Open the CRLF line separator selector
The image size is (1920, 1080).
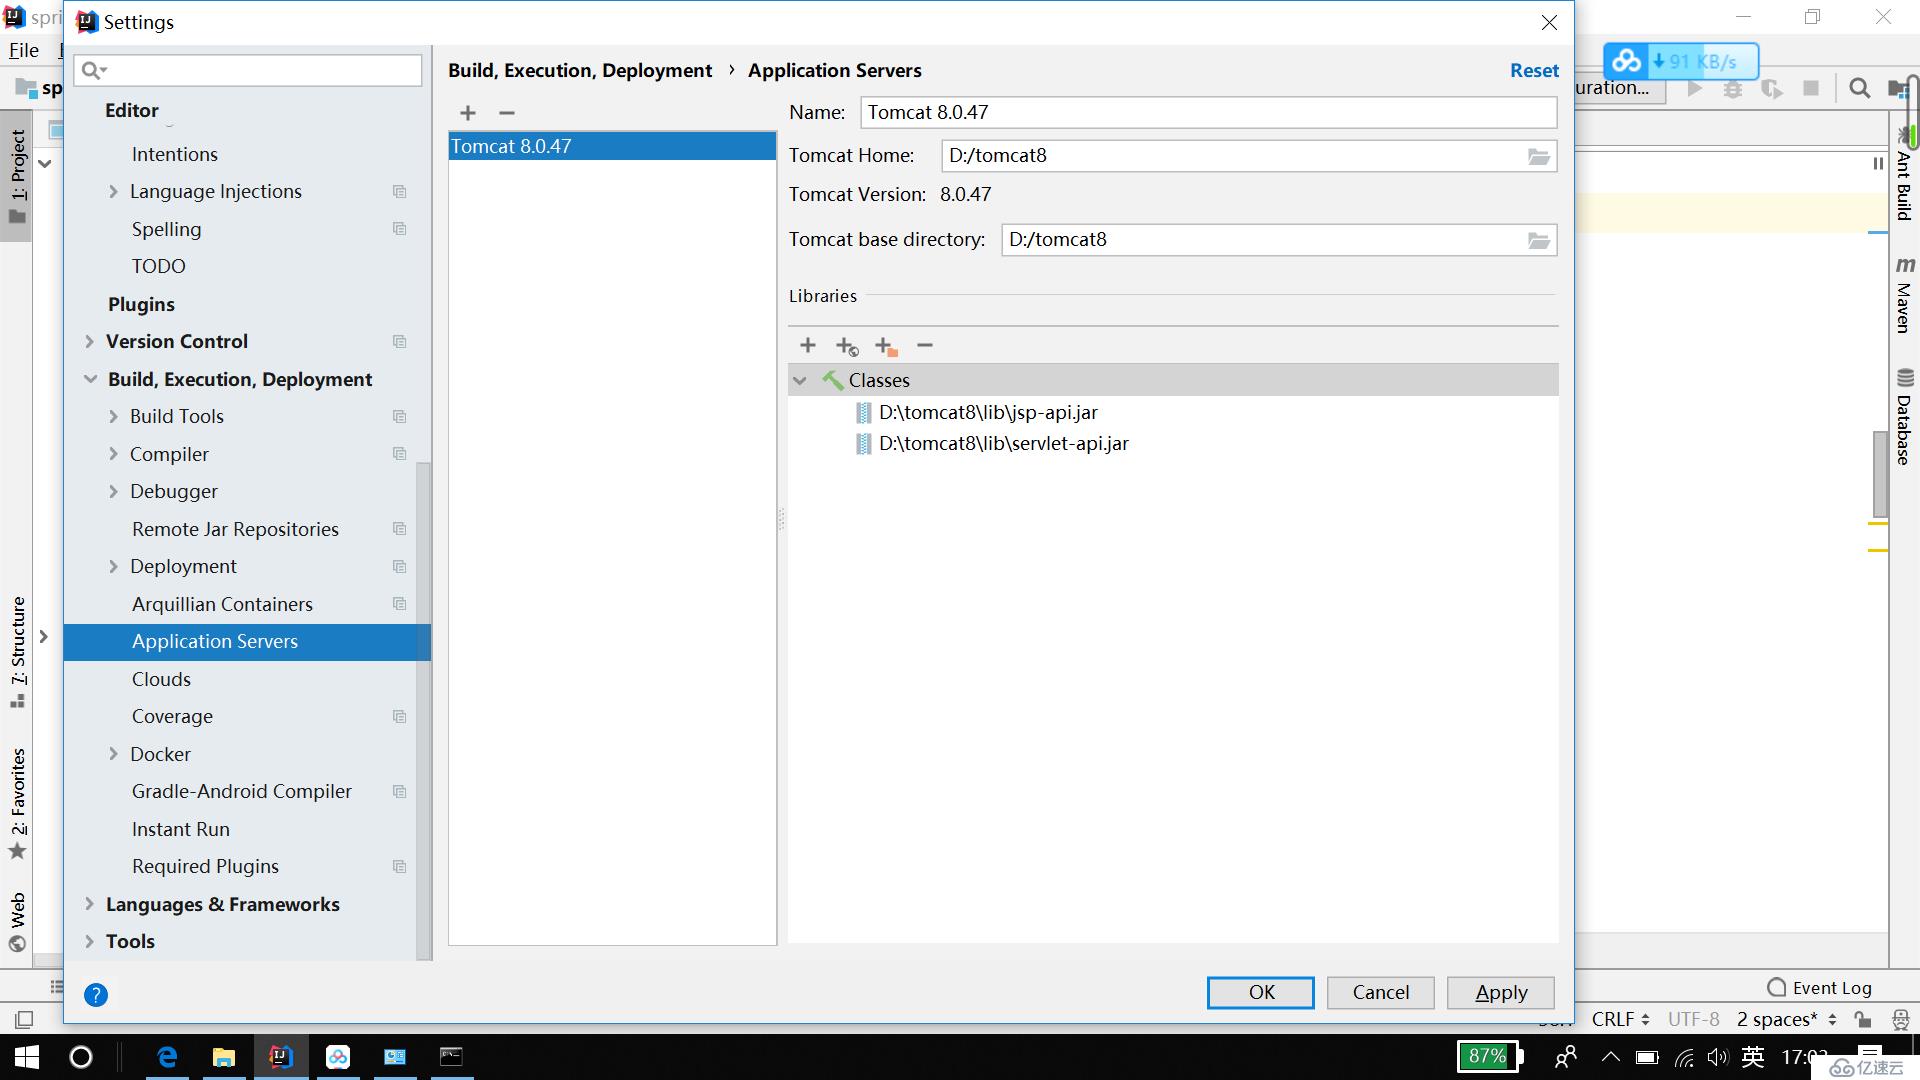point(1621,1019)
